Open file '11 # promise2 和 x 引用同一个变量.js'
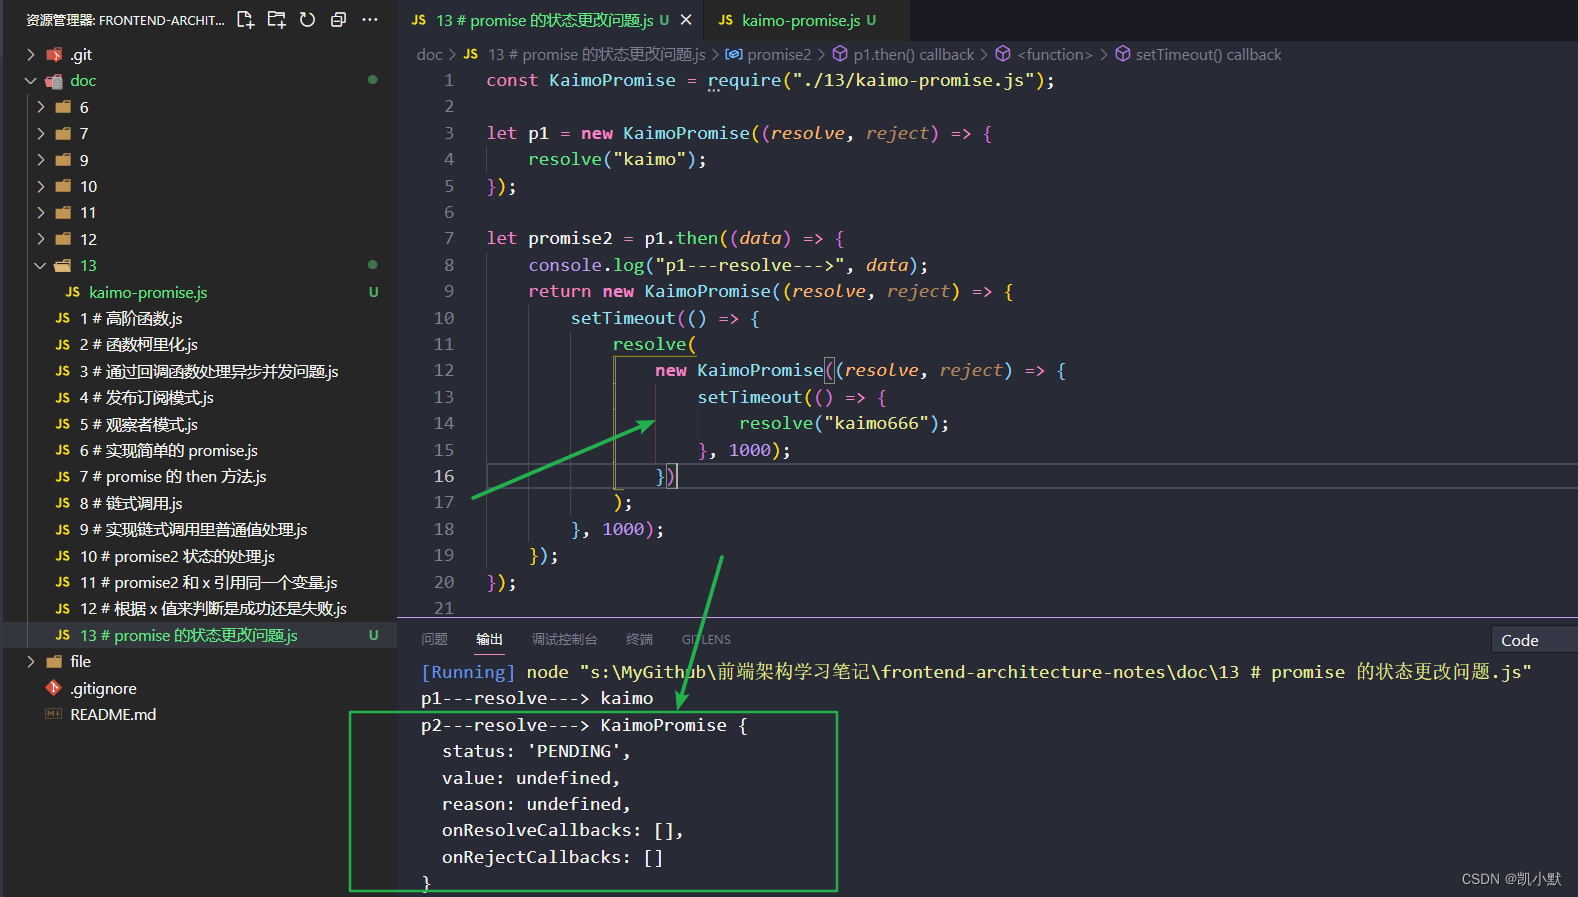The width and height of the screenshot is (1578, 897). (x=209, y=583)
